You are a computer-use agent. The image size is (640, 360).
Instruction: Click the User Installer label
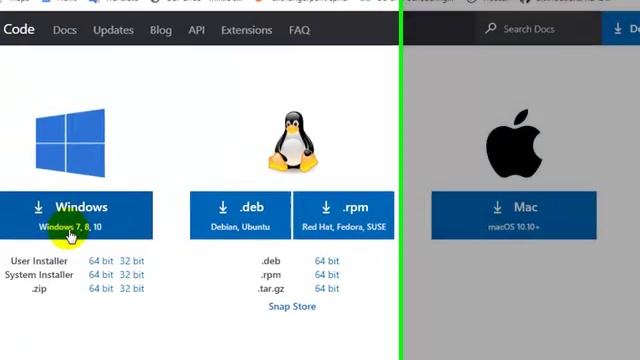(39, 261)
